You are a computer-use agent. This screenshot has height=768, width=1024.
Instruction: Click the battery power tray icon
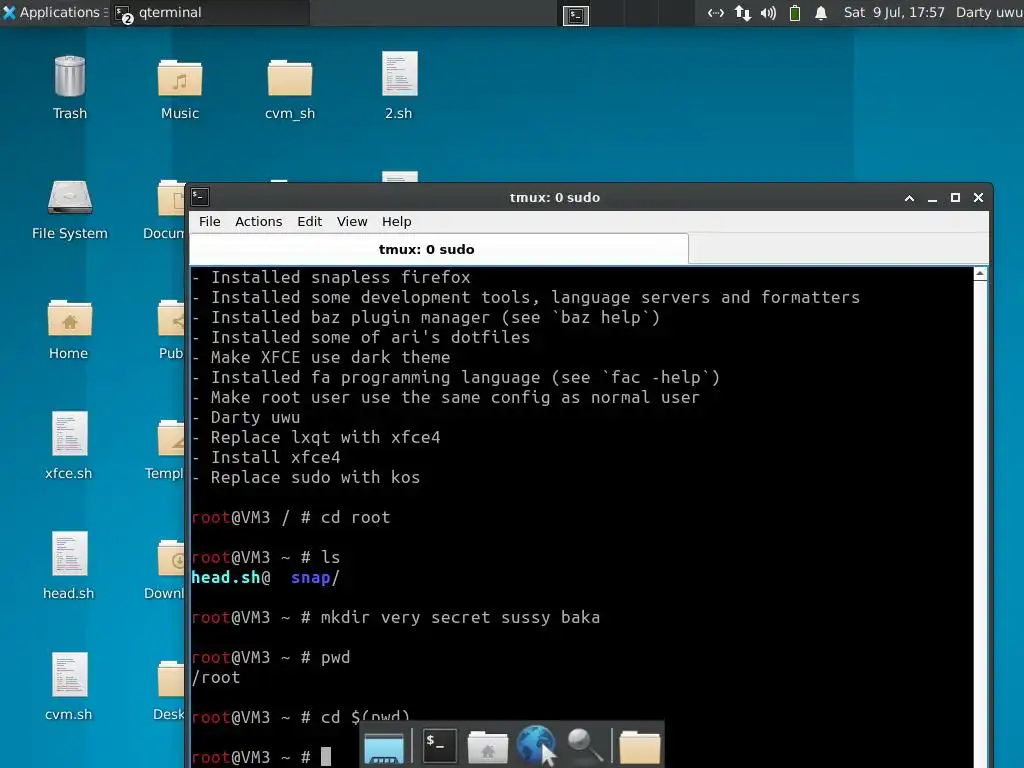795,12
